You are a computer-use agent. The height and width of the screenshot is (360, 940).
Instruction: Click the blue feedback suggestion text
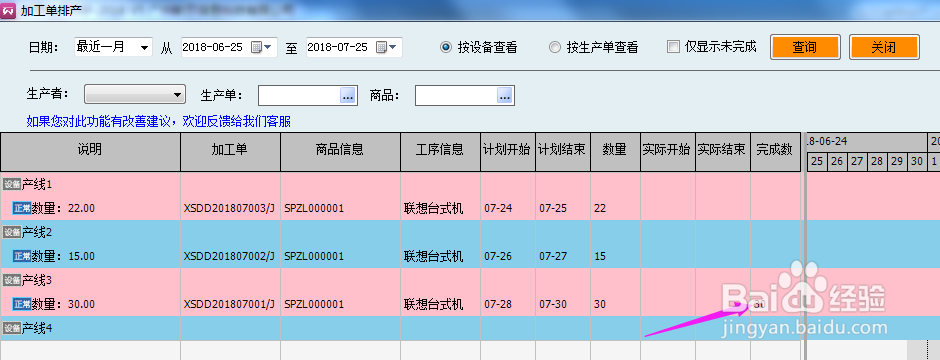[159, 122]
